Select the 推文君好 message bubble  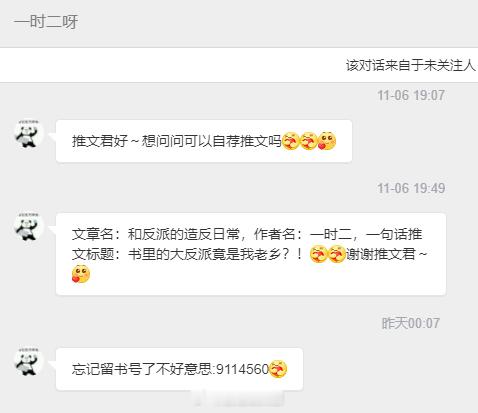pos(204,141)
